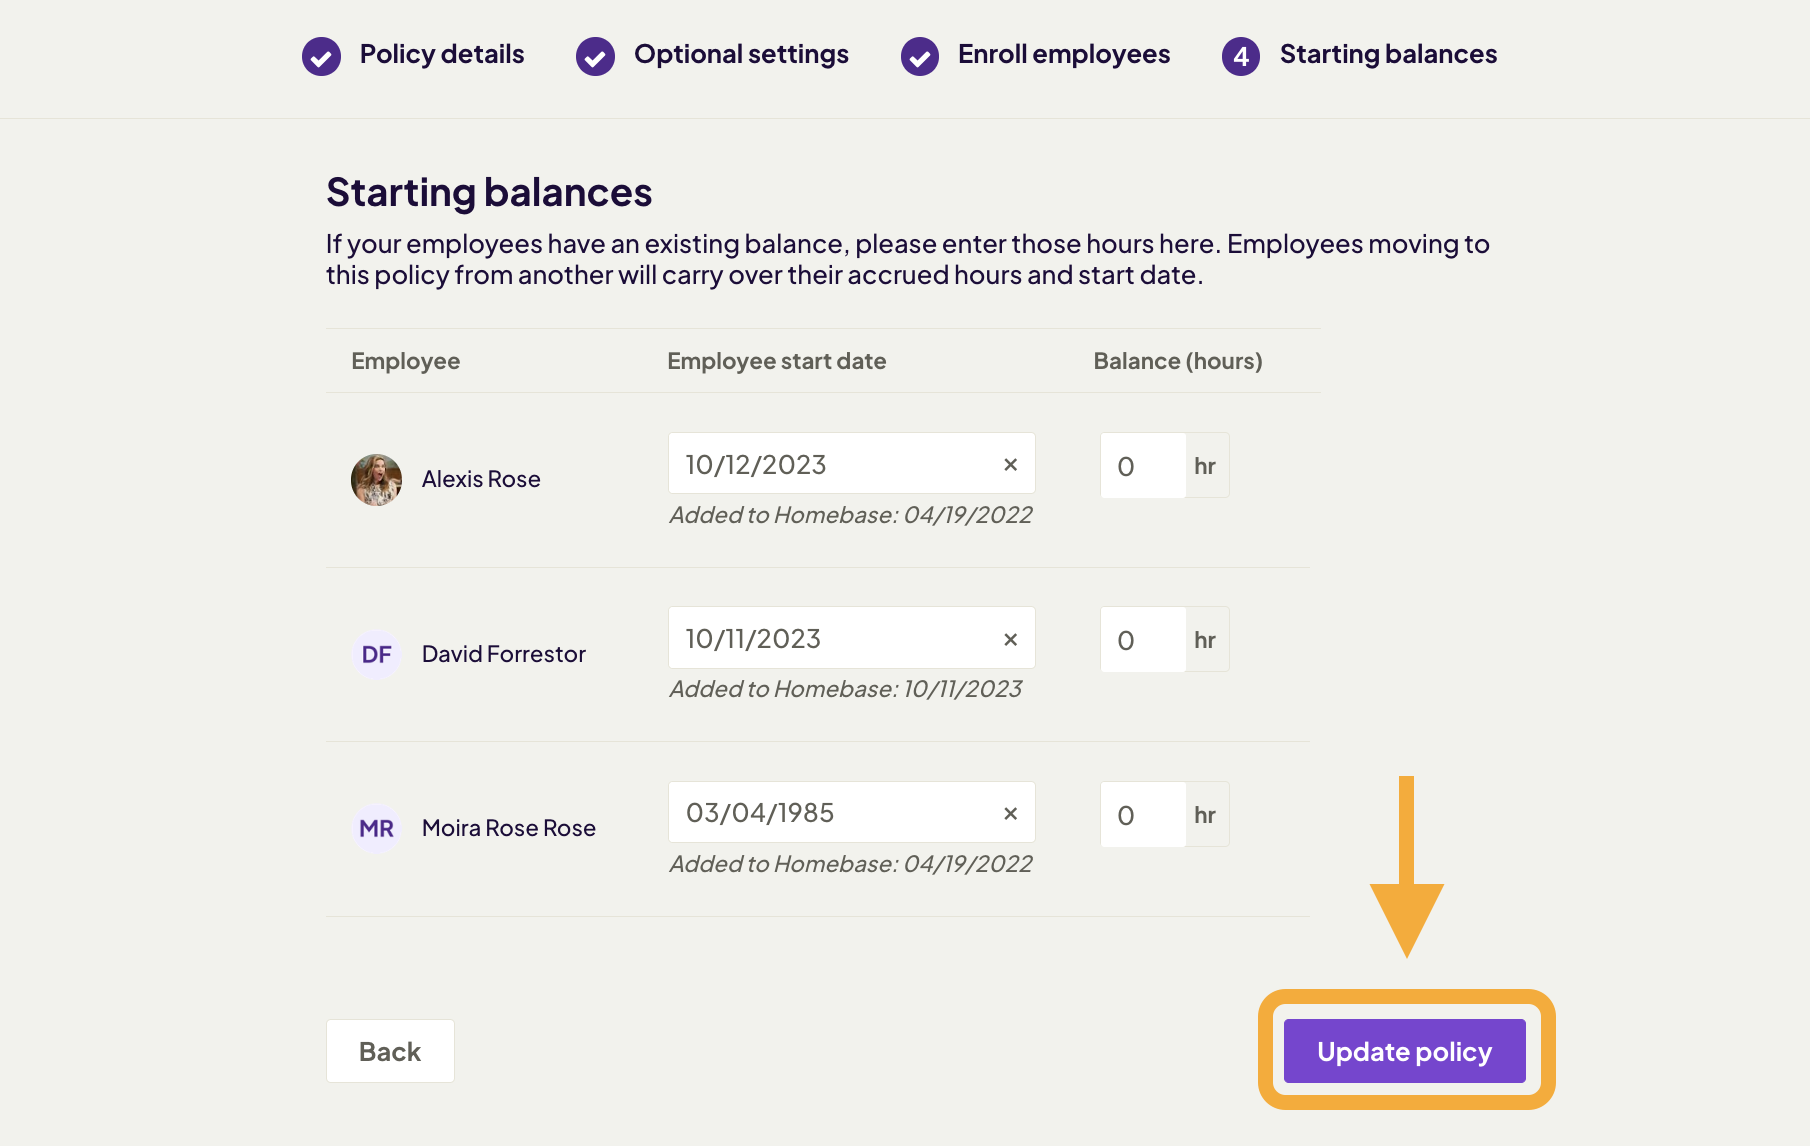The height and width of the screenshot is (1146, 1810).
Task: Click Alexis Rose's profile photo
Action: 376,479
